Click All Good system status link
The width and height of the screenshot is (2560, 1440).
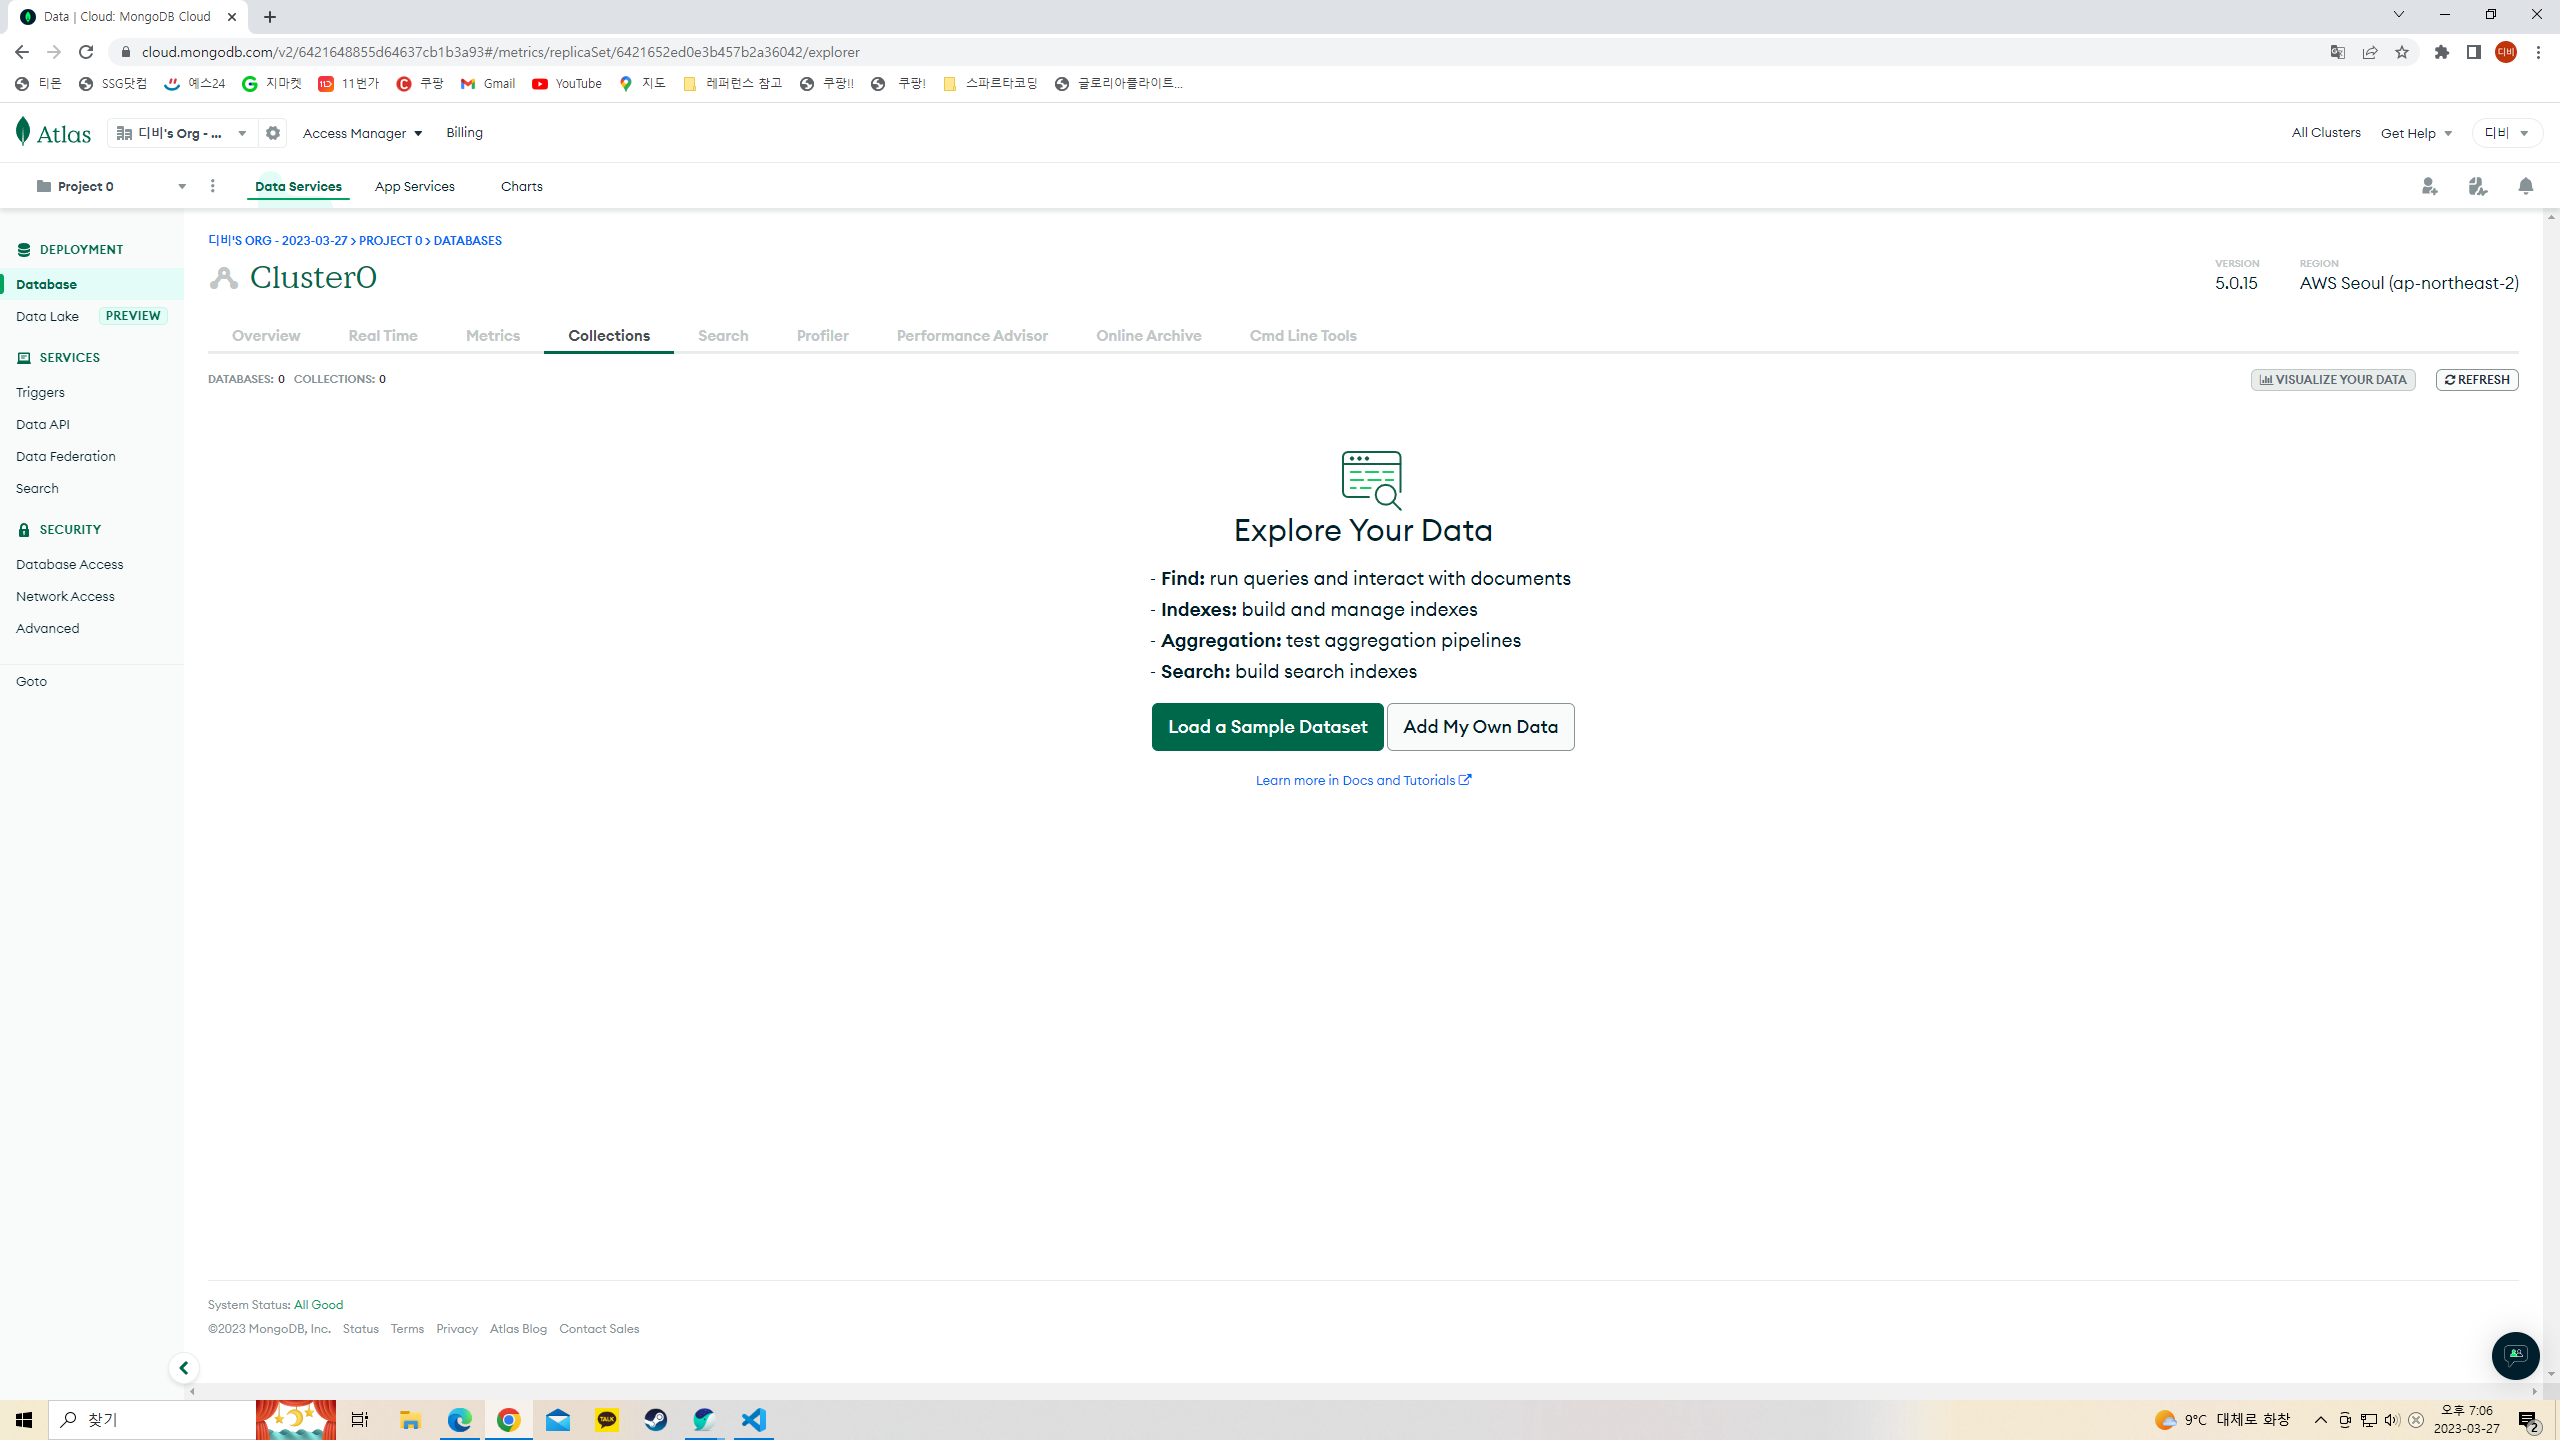(x=318, y=1305)
